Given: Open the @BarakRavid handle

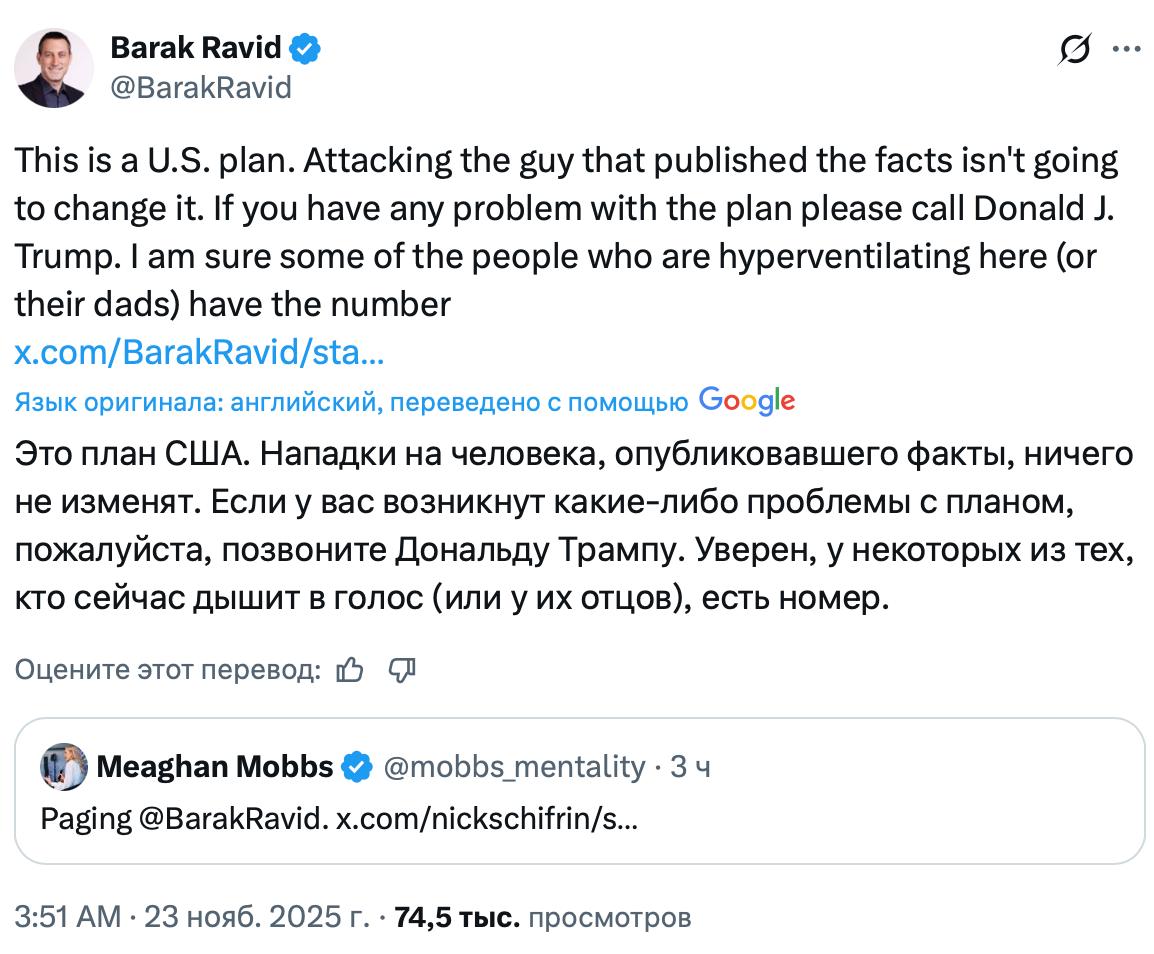Looking at the screenshot, I should coord(200,88).
